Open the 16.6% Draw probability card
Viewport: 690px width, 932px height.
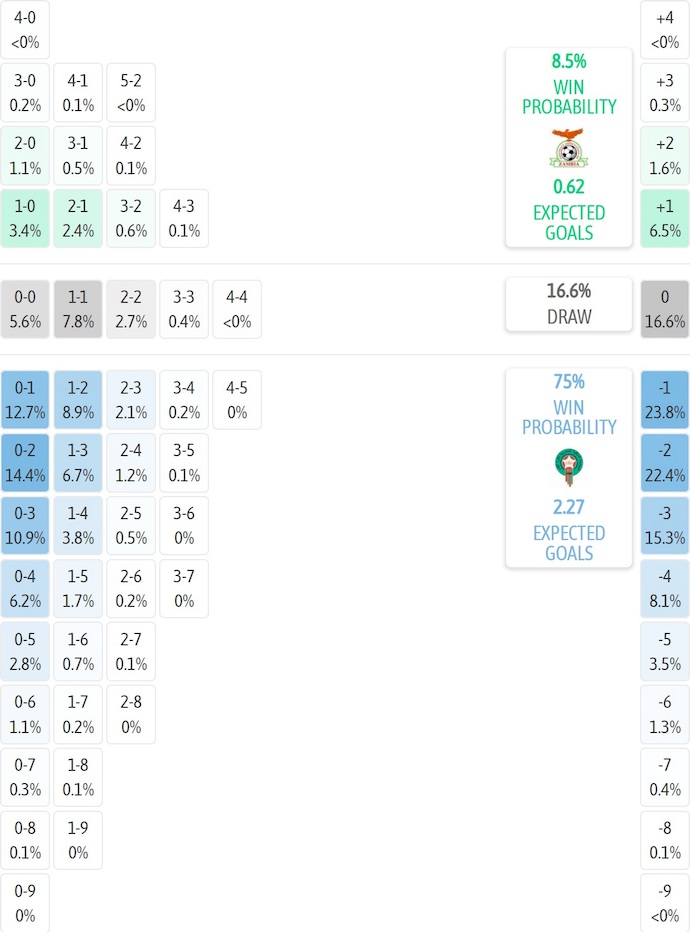[x=568, y=304]
